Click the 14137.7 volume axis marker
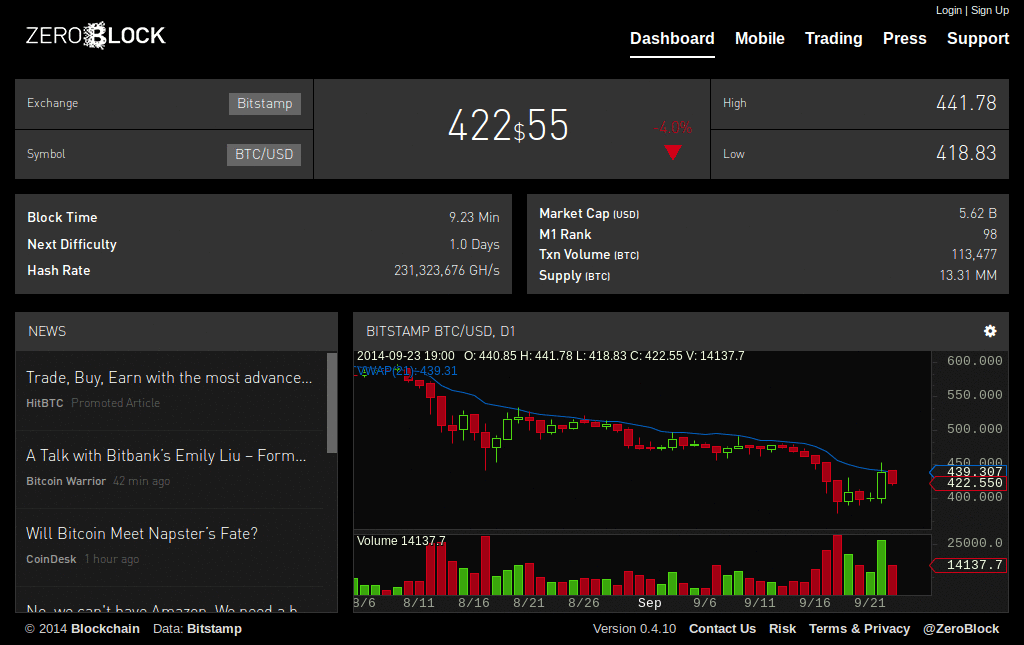 point(970,565)
